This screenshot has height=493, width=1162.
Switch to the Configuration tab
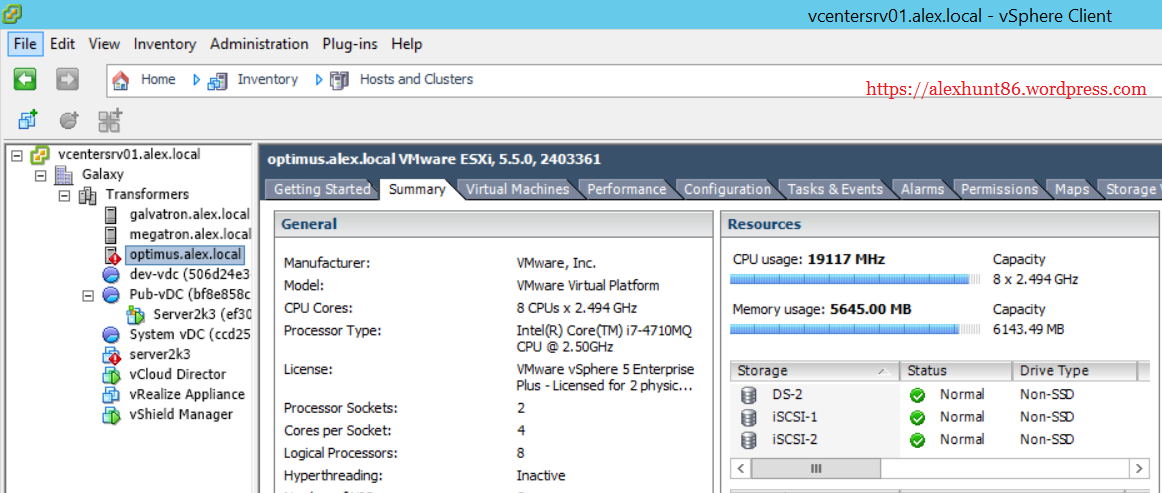click(727, 189)
